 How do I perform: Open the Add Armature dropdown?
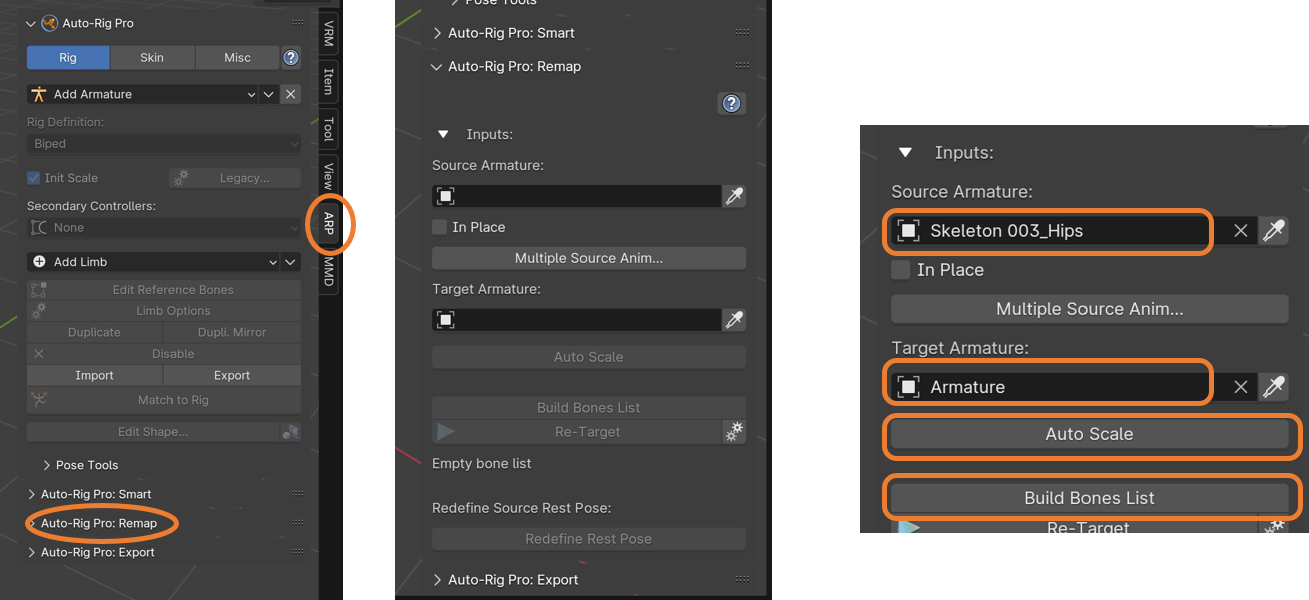tap(143, 94)
